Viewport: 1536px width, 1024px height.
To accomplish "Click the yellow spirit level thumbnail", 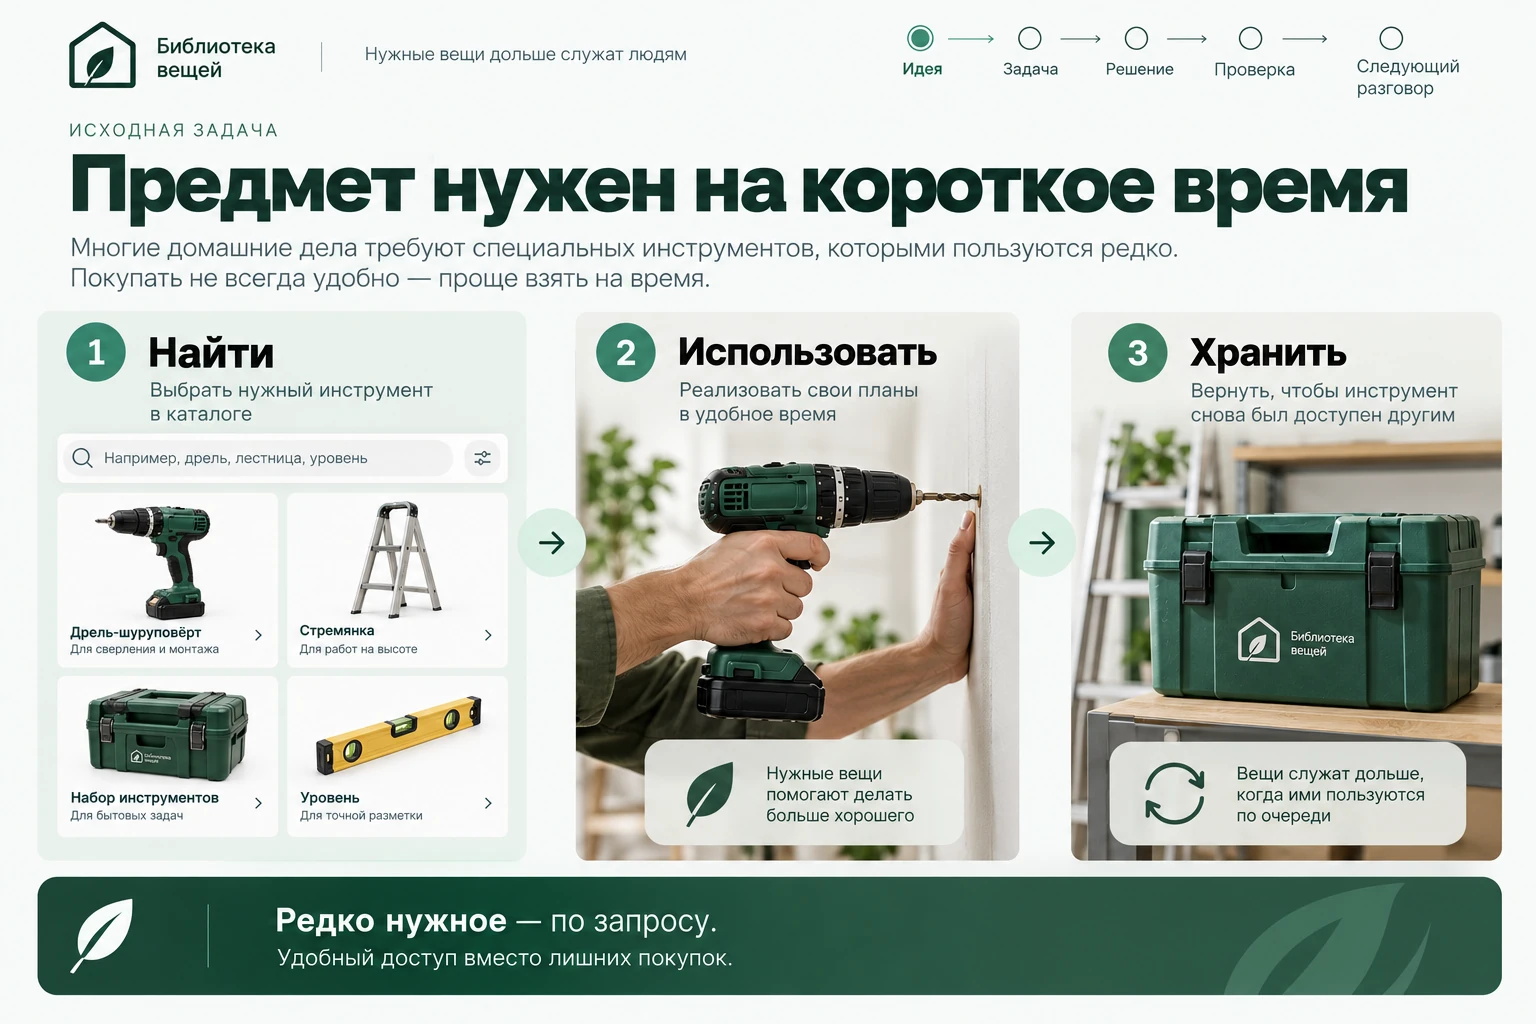I will point(398,736).
